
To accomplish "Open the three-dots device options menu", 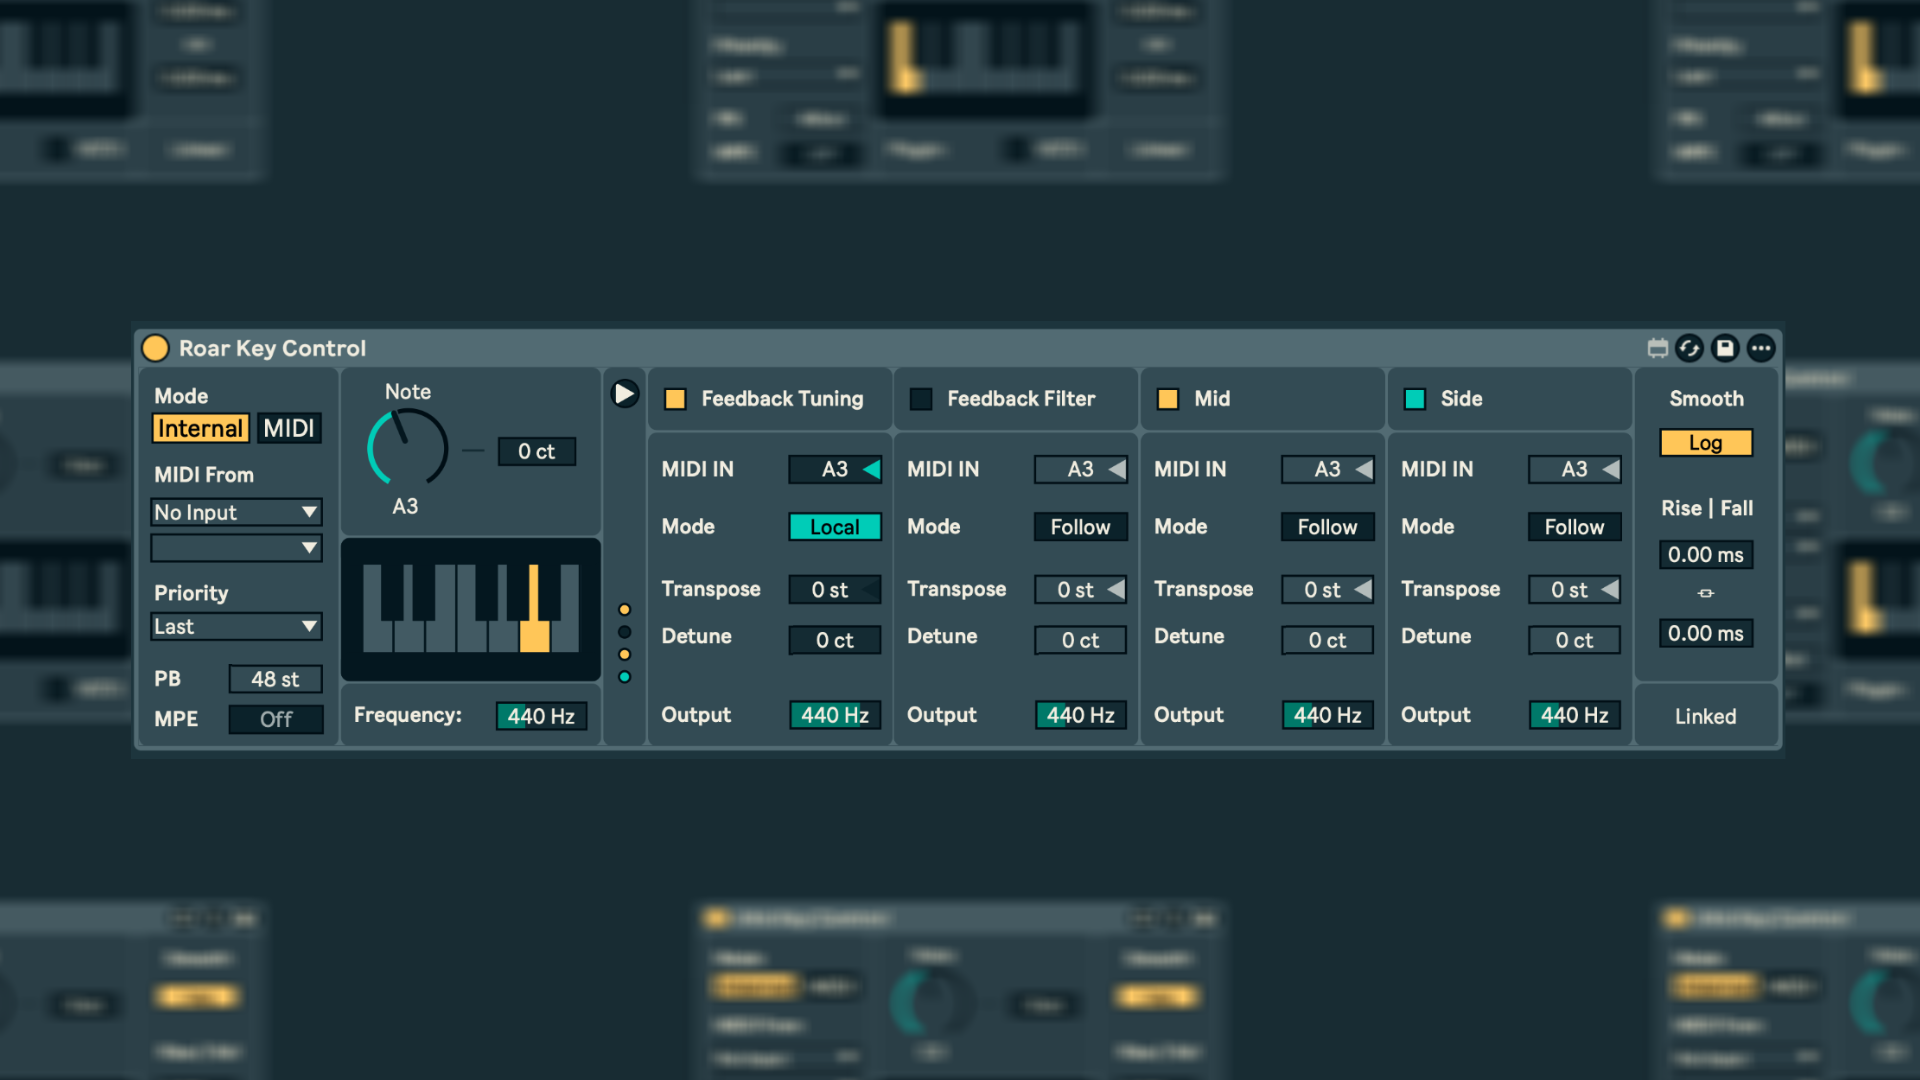I will point(1761,348).
